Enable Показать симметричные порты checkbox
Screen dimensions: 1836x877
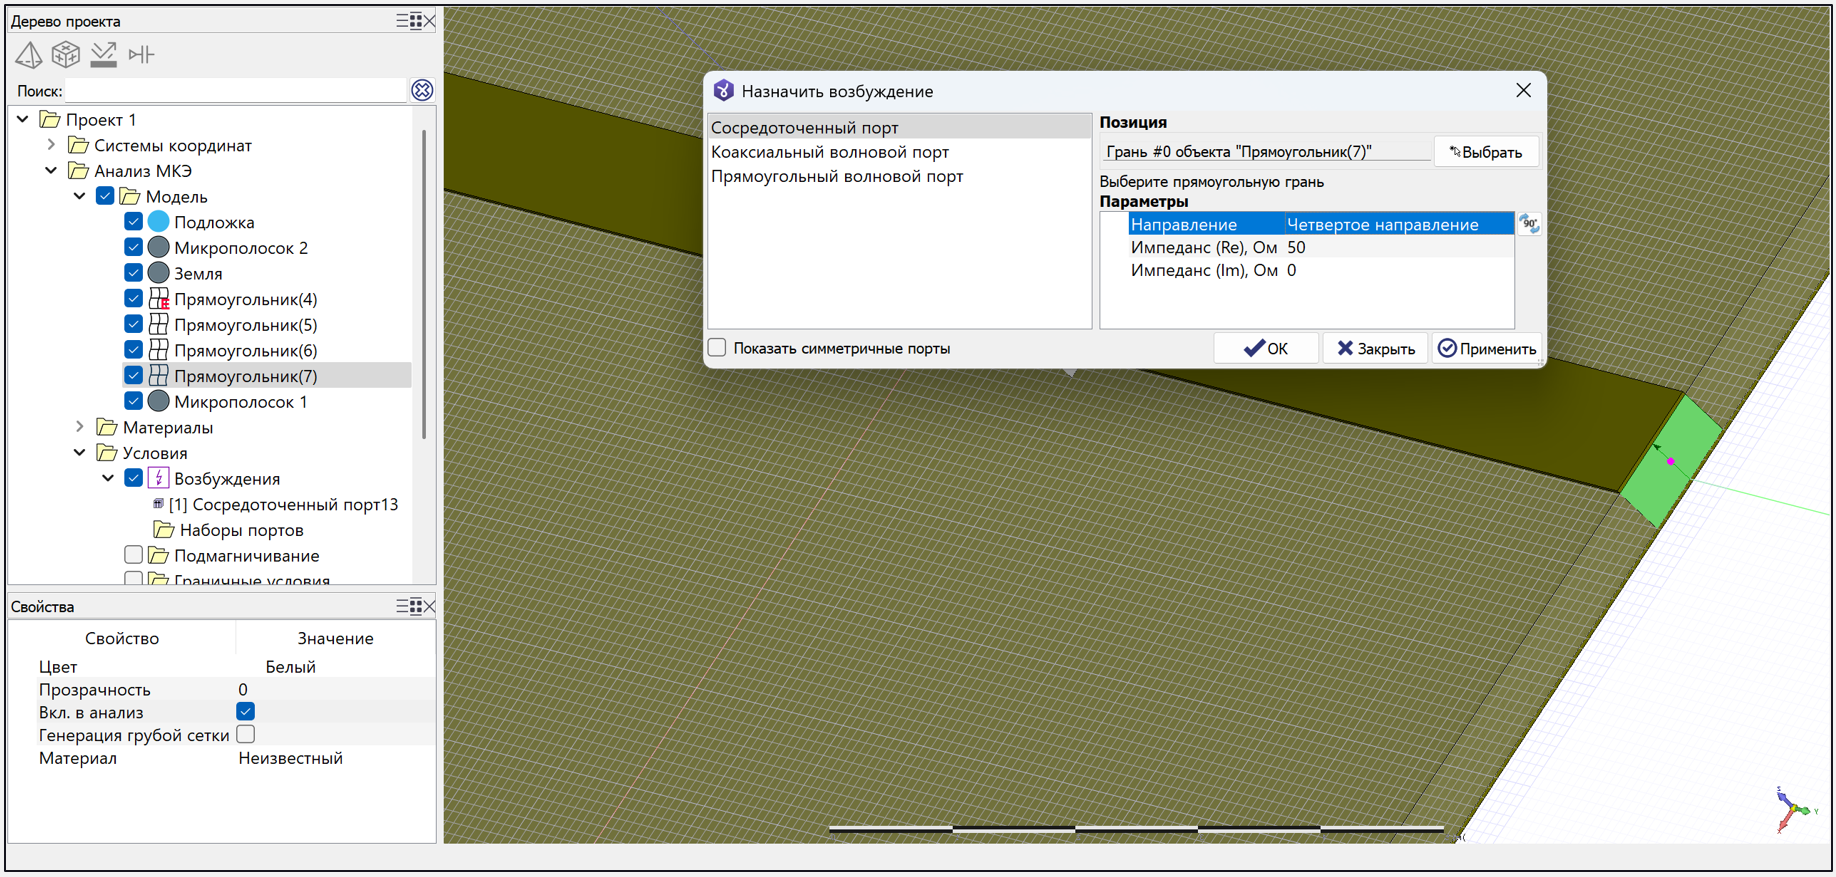(x=717, y=348)
